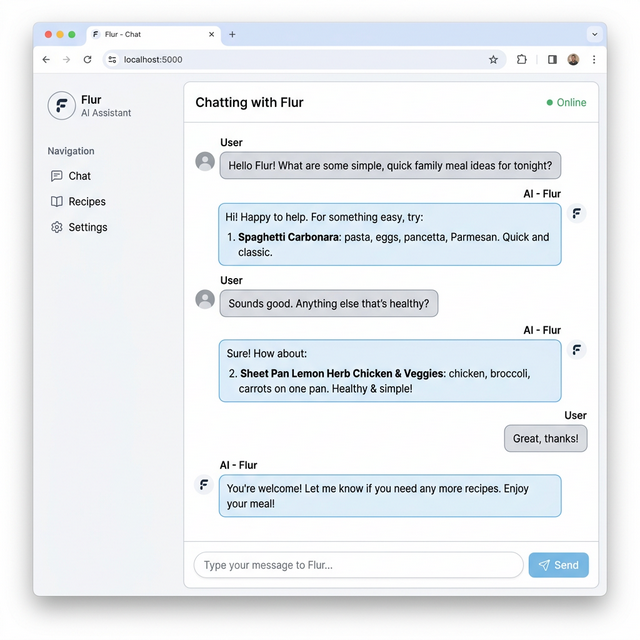Open Chat in the navigation
This screenshot has height=640, width=640.
[x=71, y=176]
